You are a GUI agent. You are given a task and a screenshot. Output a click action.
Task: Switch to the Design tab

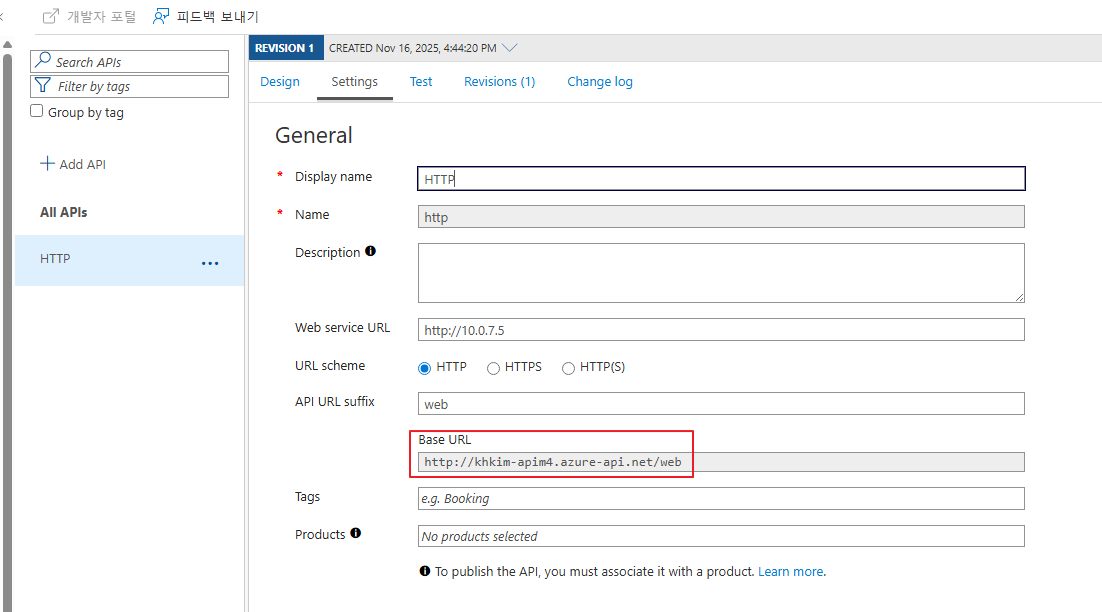[280, 82]
